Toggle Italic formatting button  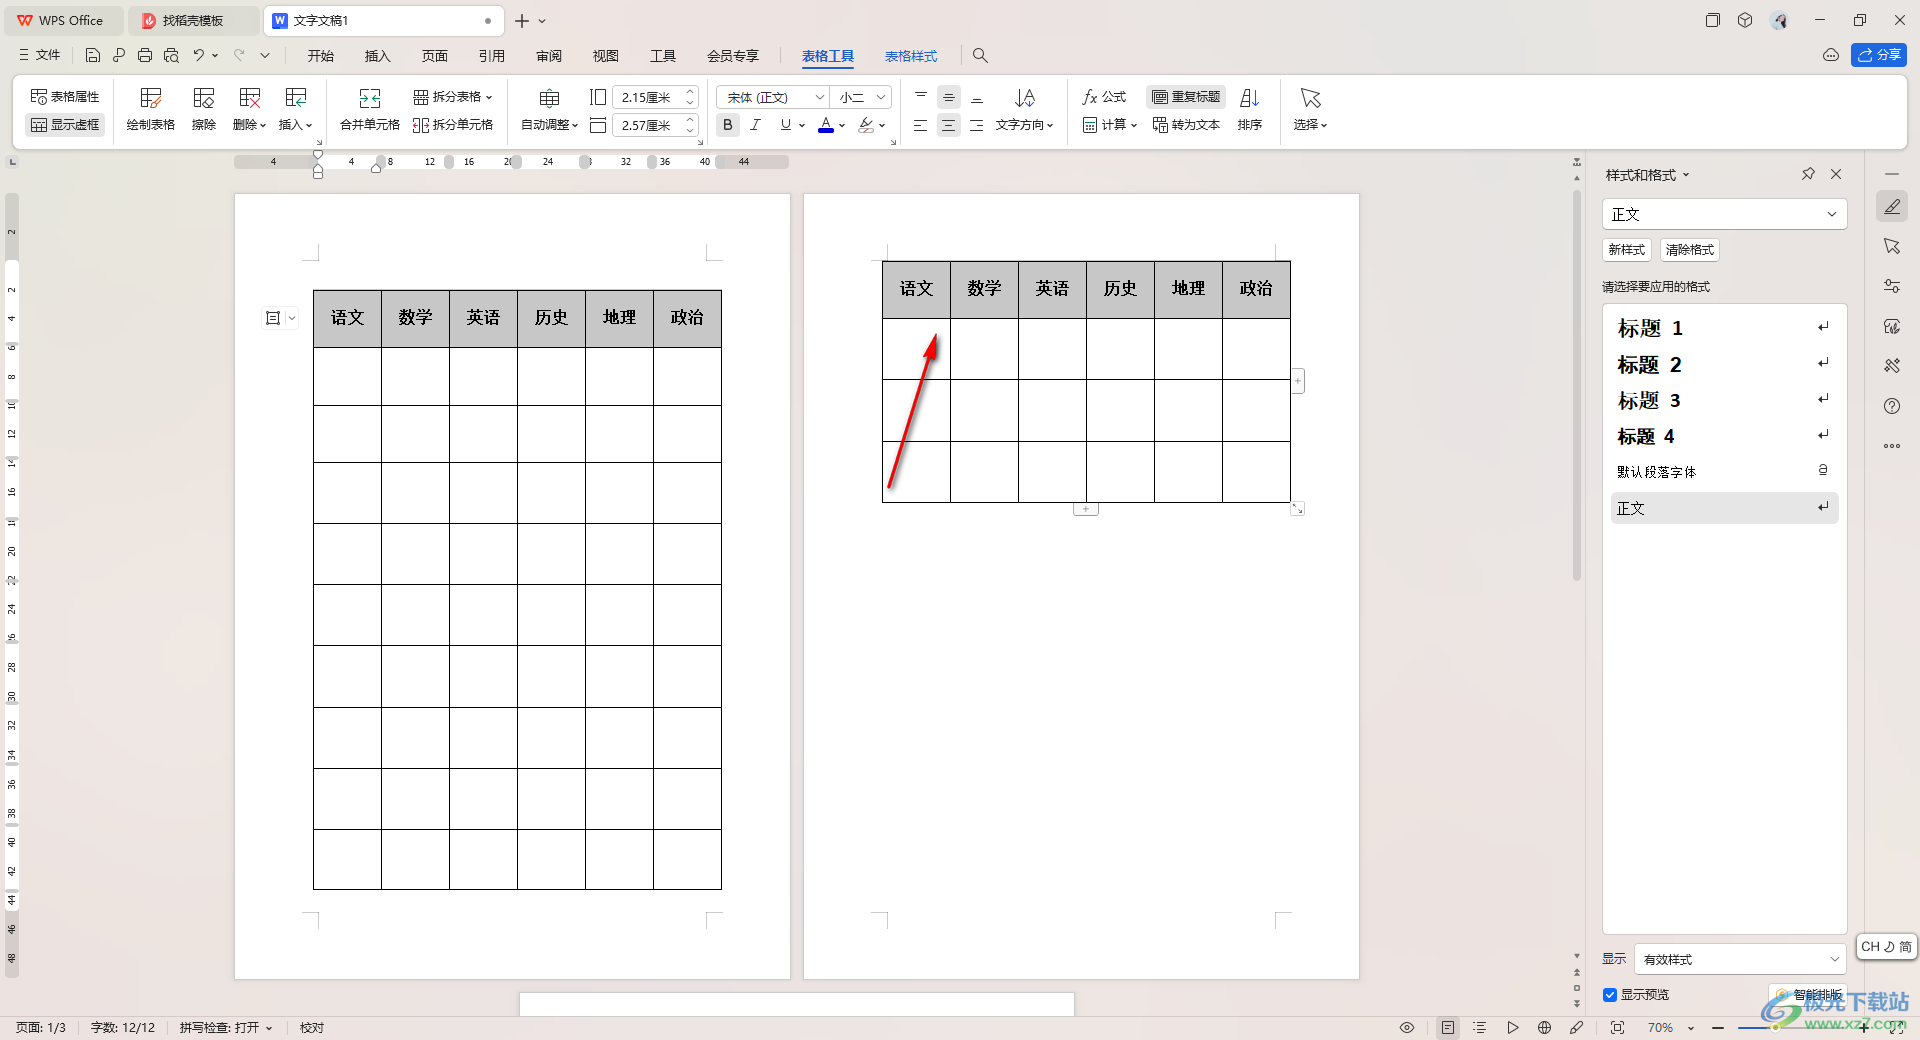coord(755,125)
